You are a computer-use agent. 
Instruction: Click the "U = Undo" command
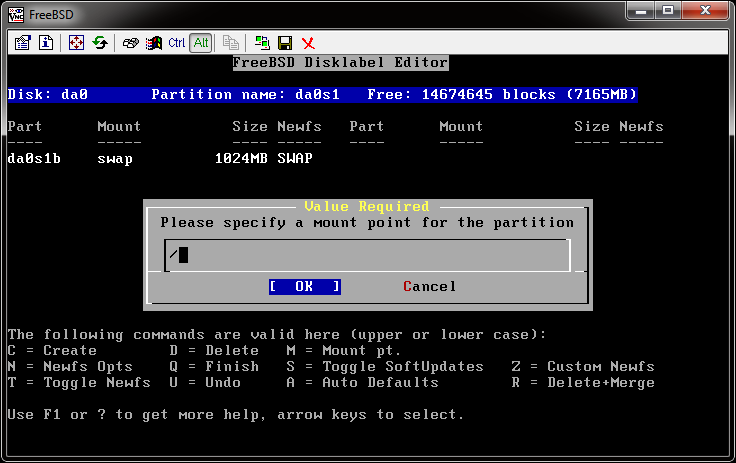205,382
